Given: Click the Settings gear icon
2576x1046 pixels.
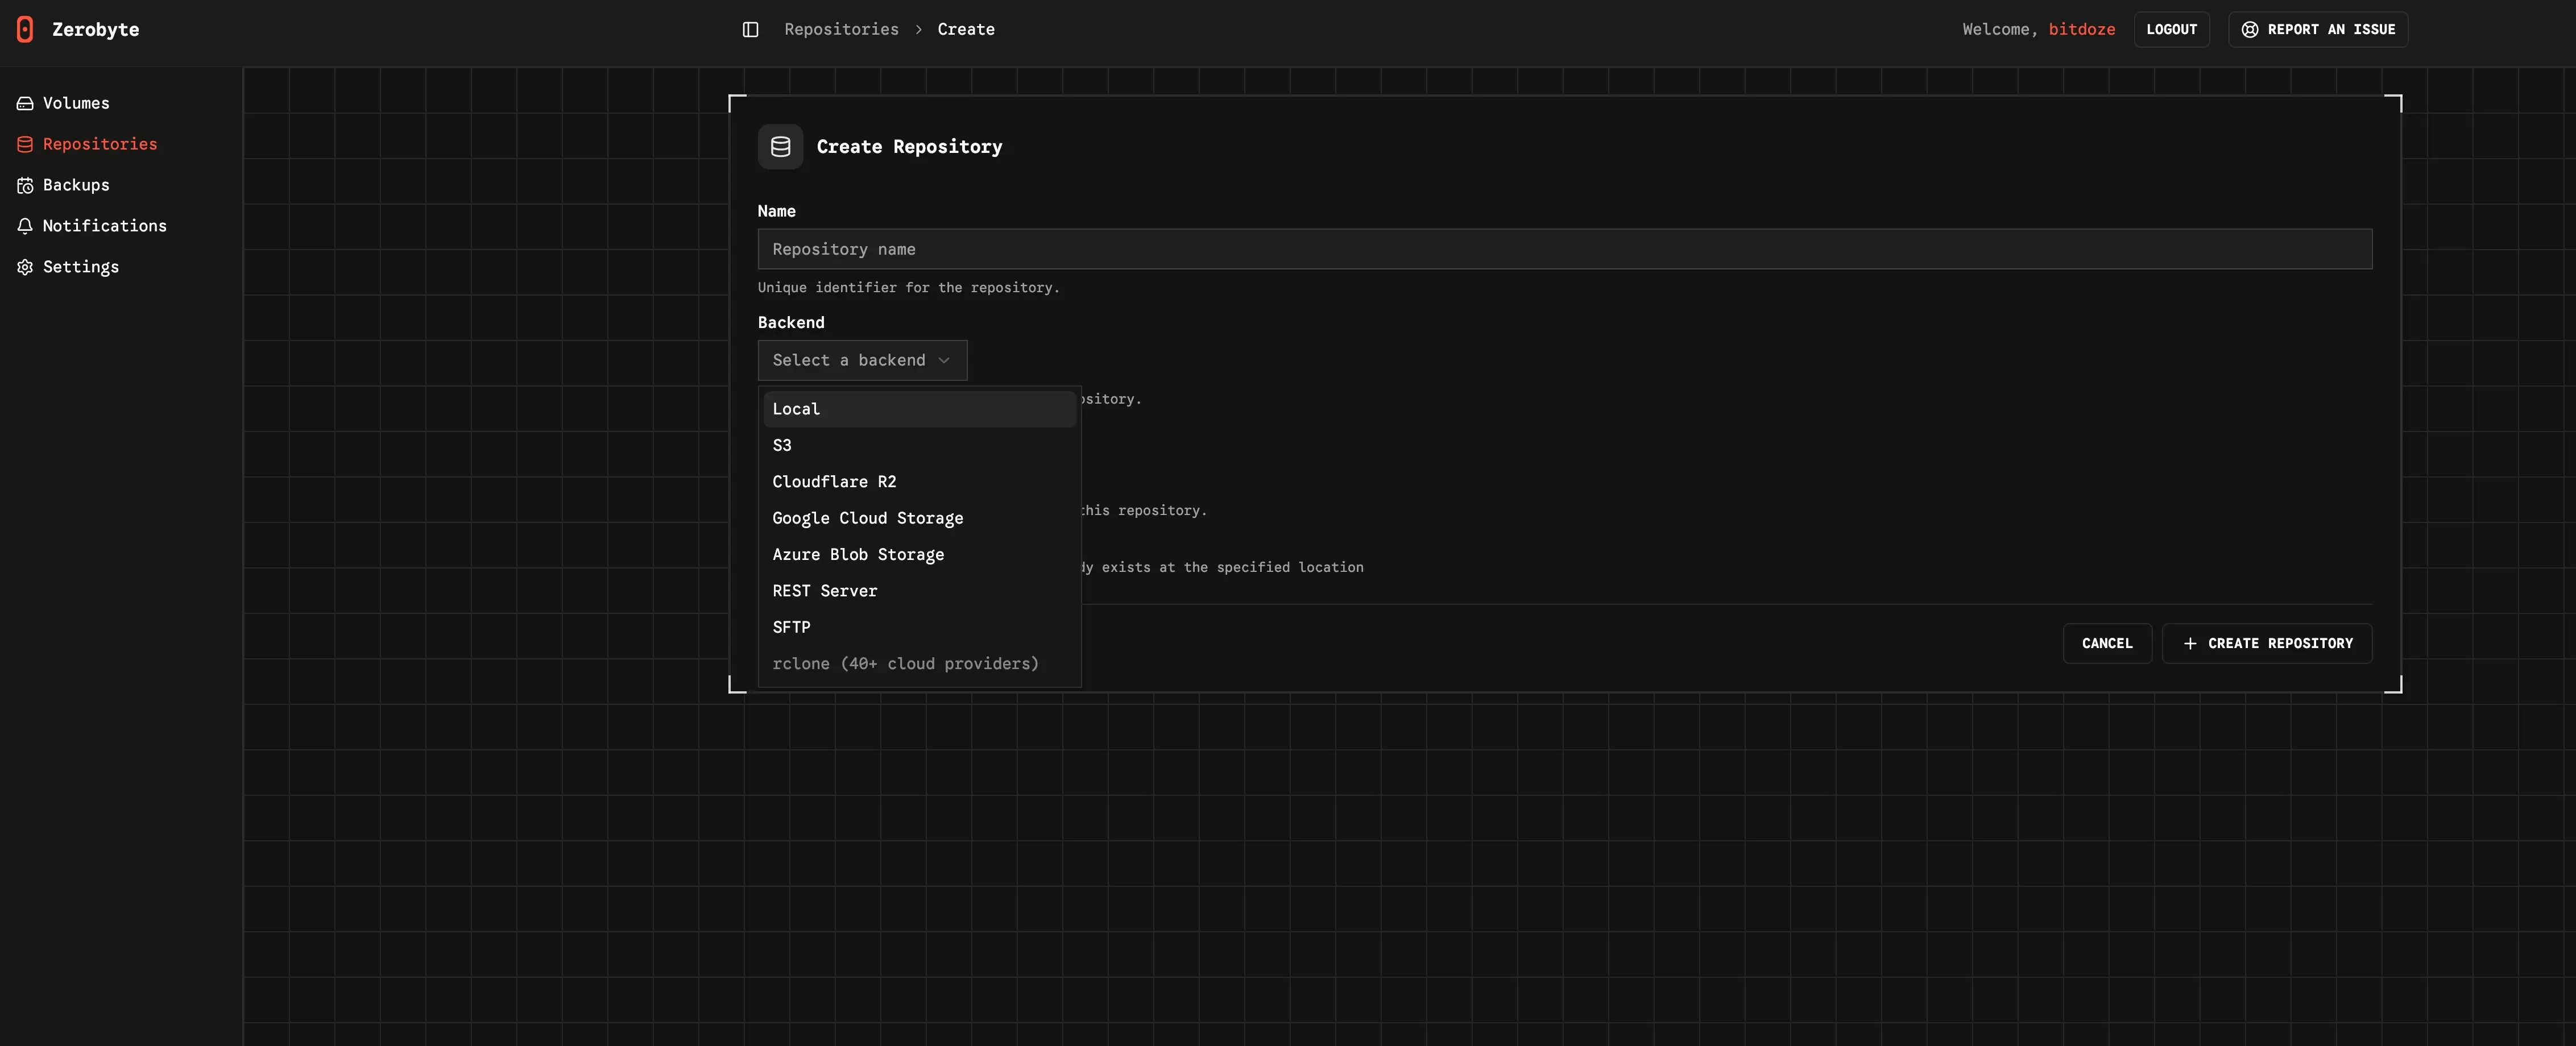Looking at the screenshot, I should point(24,266).
